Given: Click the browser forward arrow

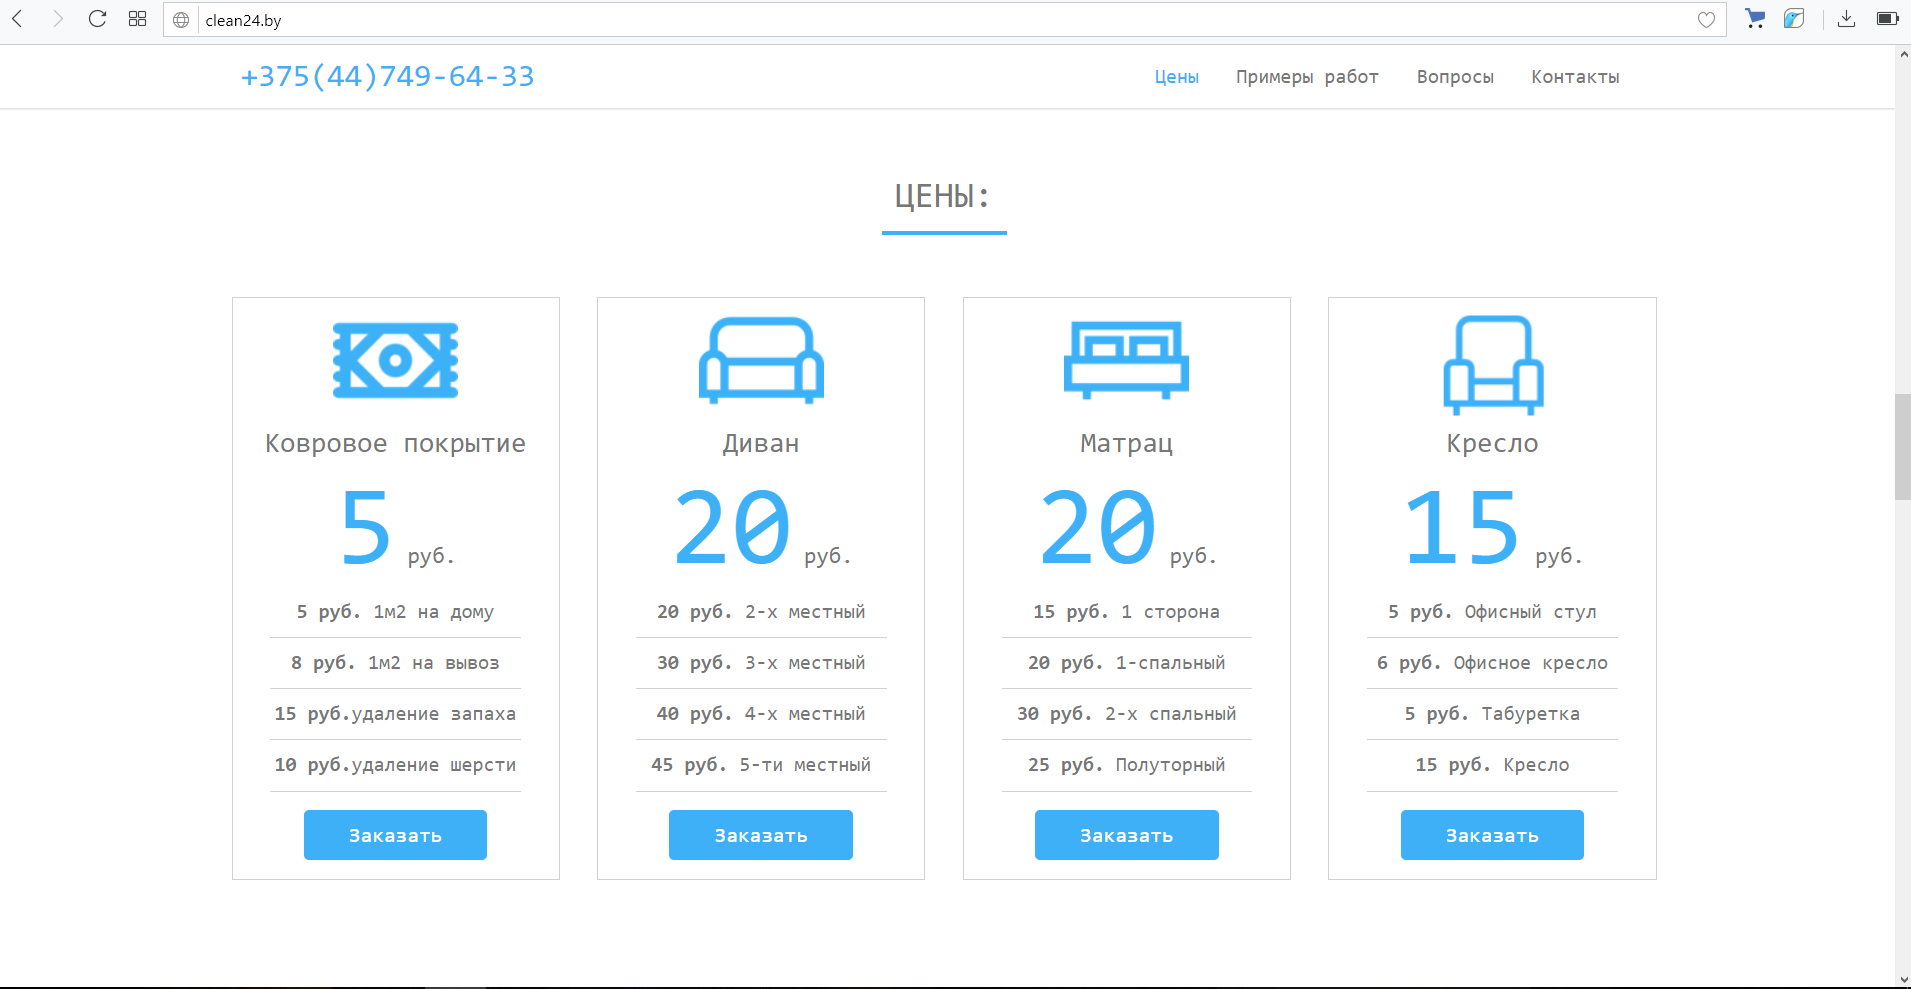Looking at the screenshot, I should click(x=57, y=19).
